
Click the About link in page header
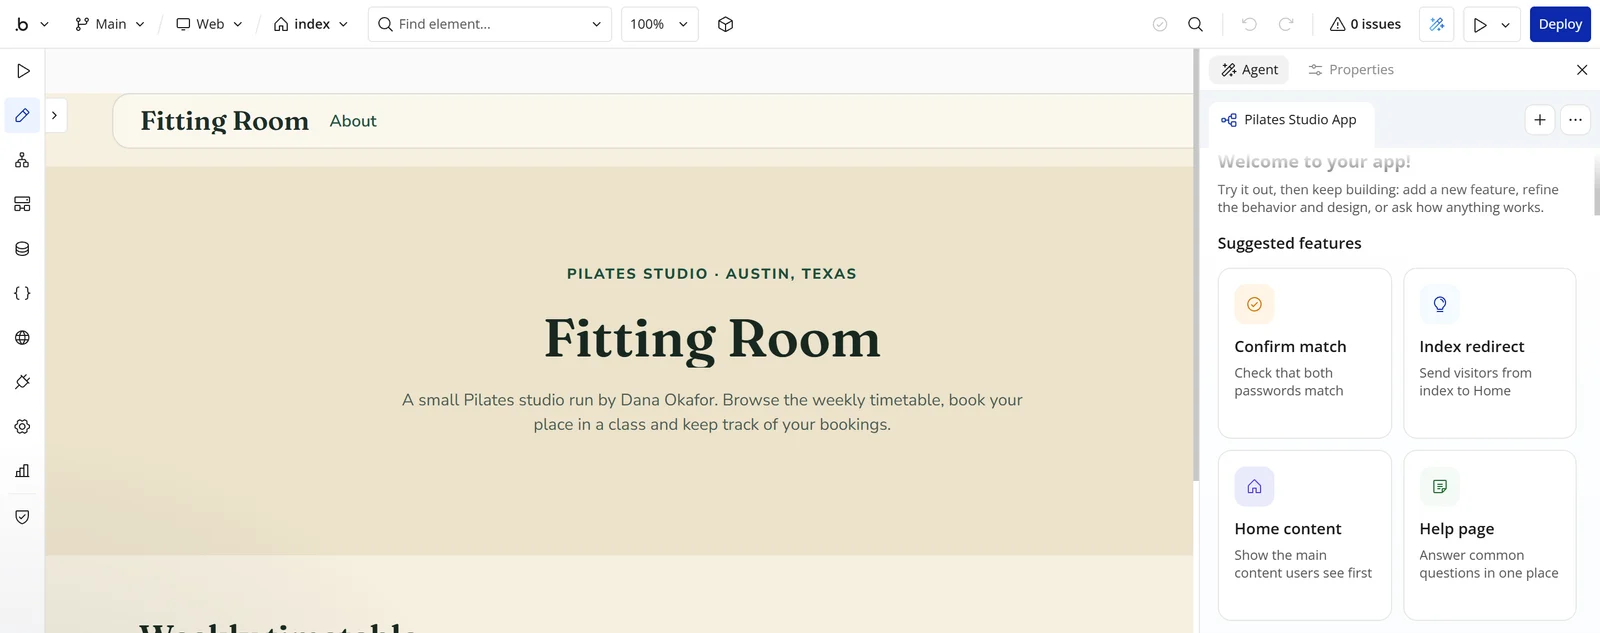point(353,121)
